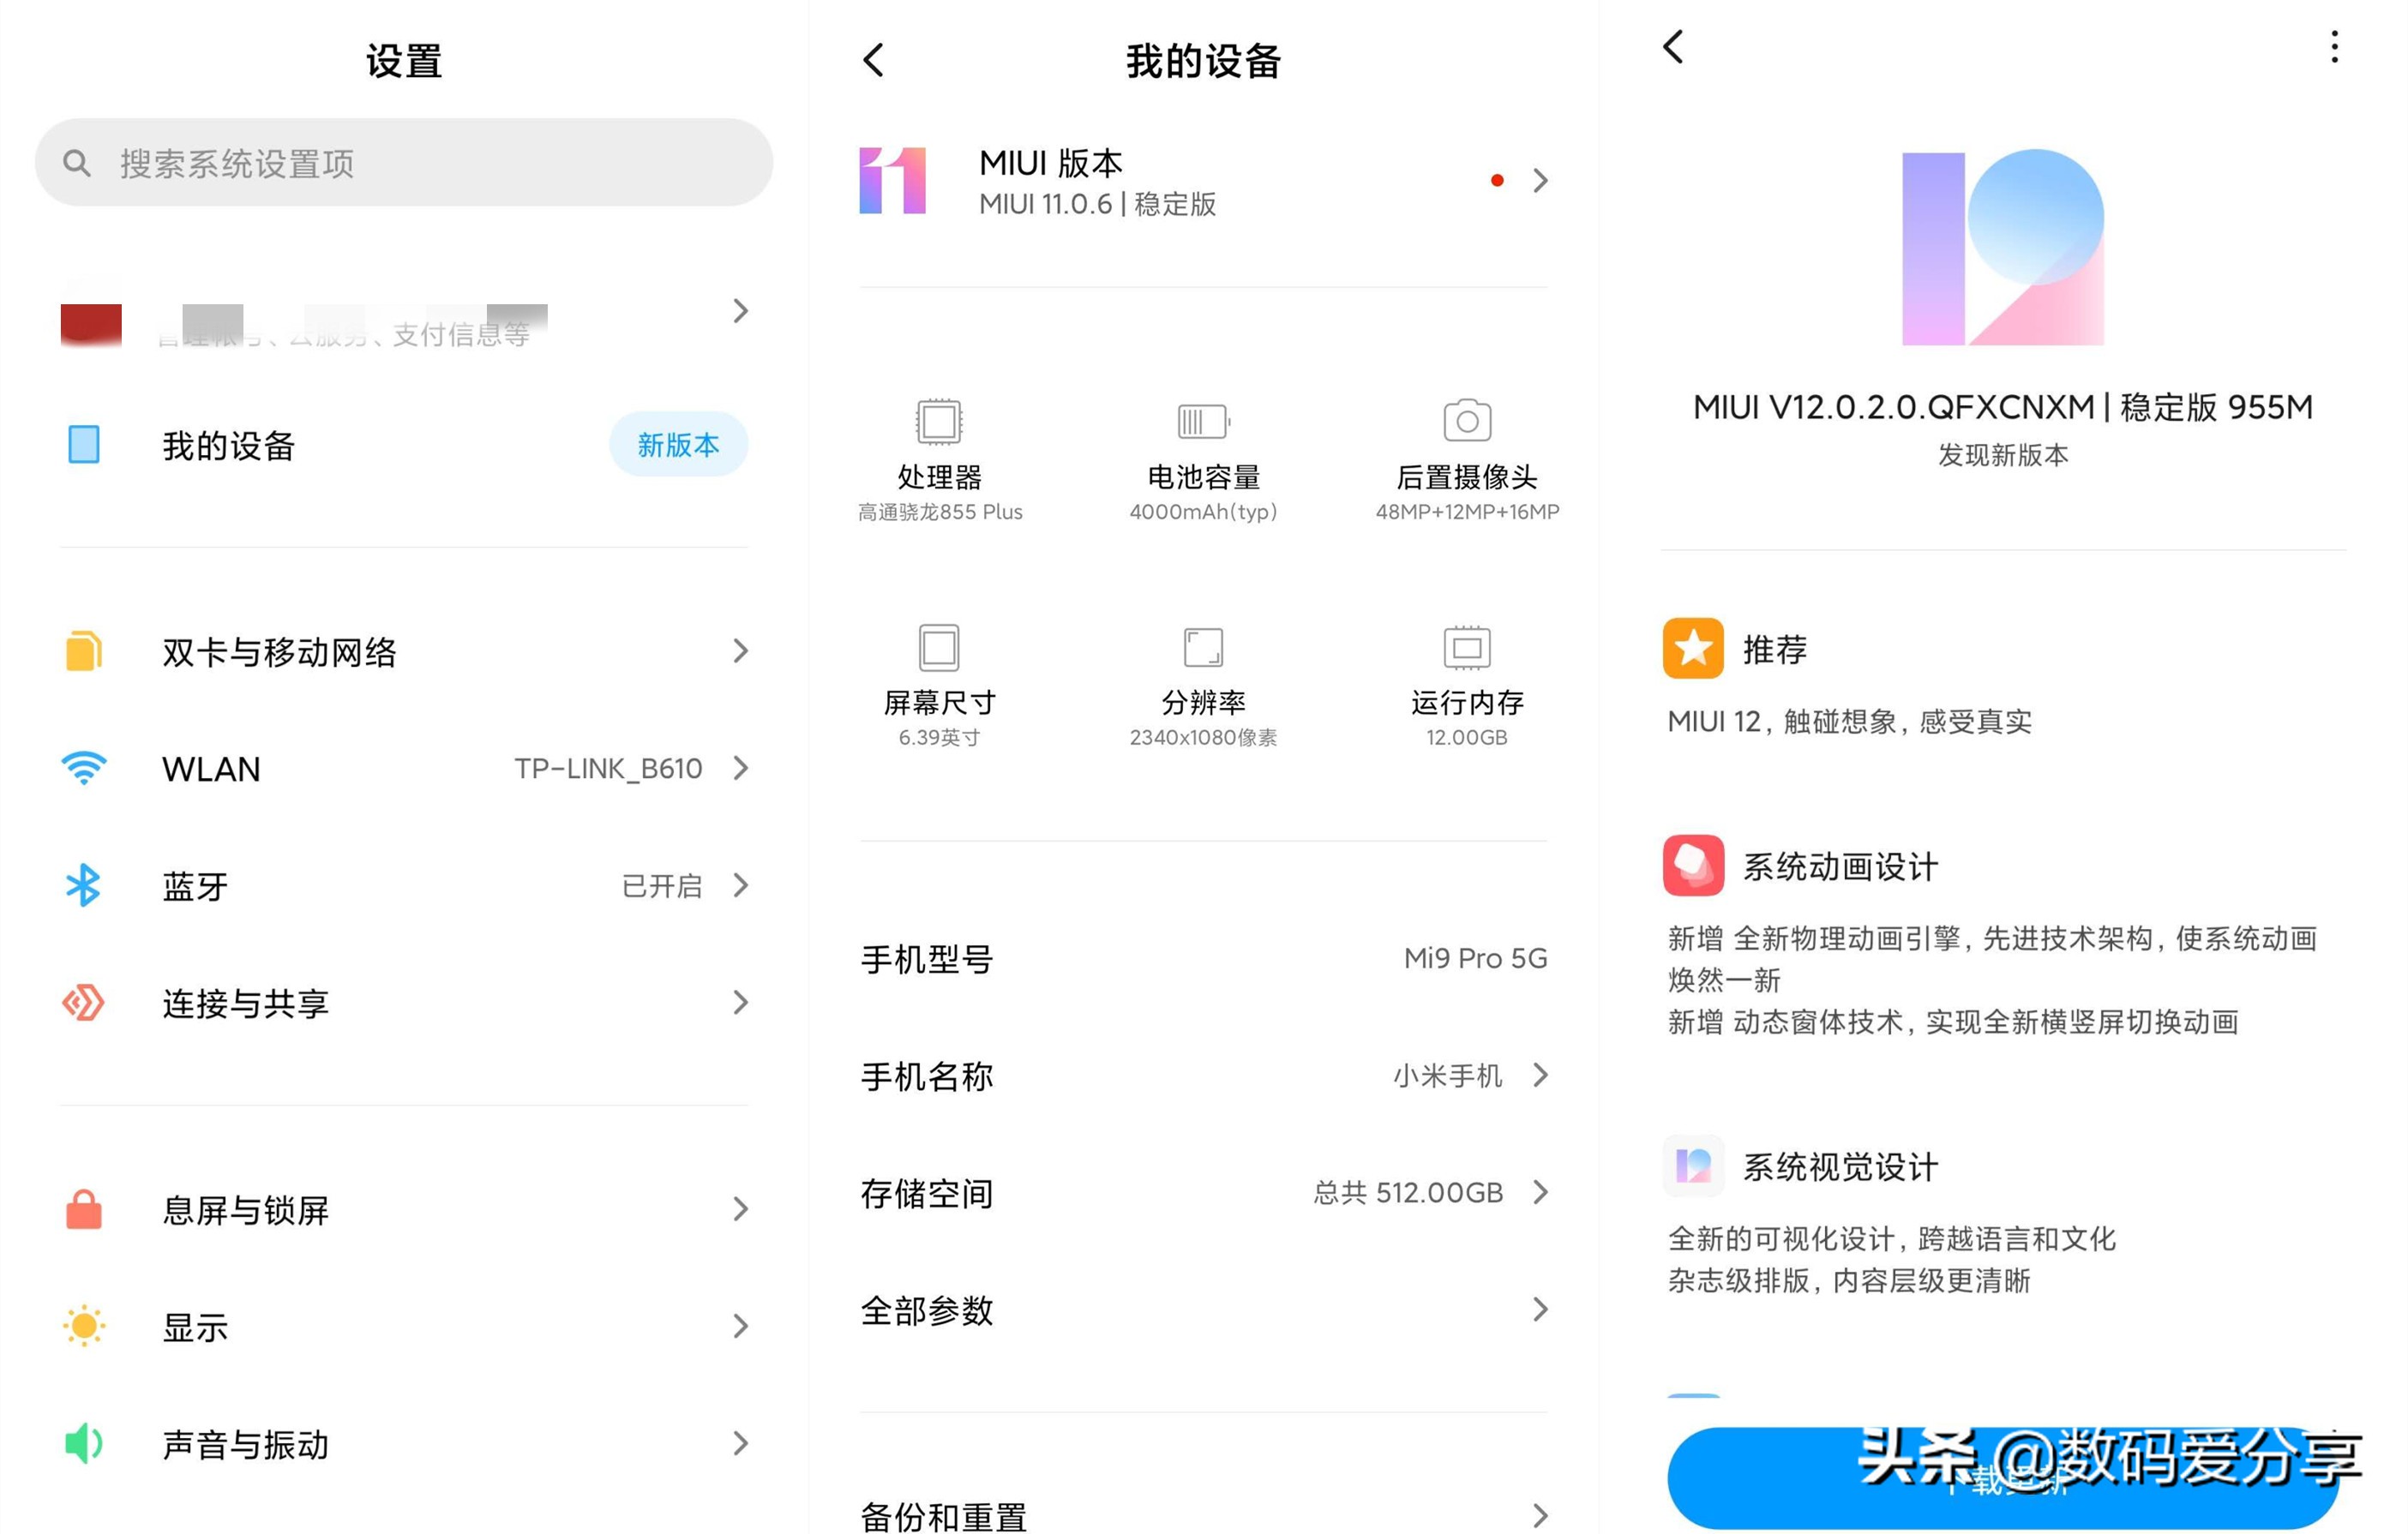Screen dimensions: 2408x1534
Task: Click the red account avatar
Action: tap(91, 325)
